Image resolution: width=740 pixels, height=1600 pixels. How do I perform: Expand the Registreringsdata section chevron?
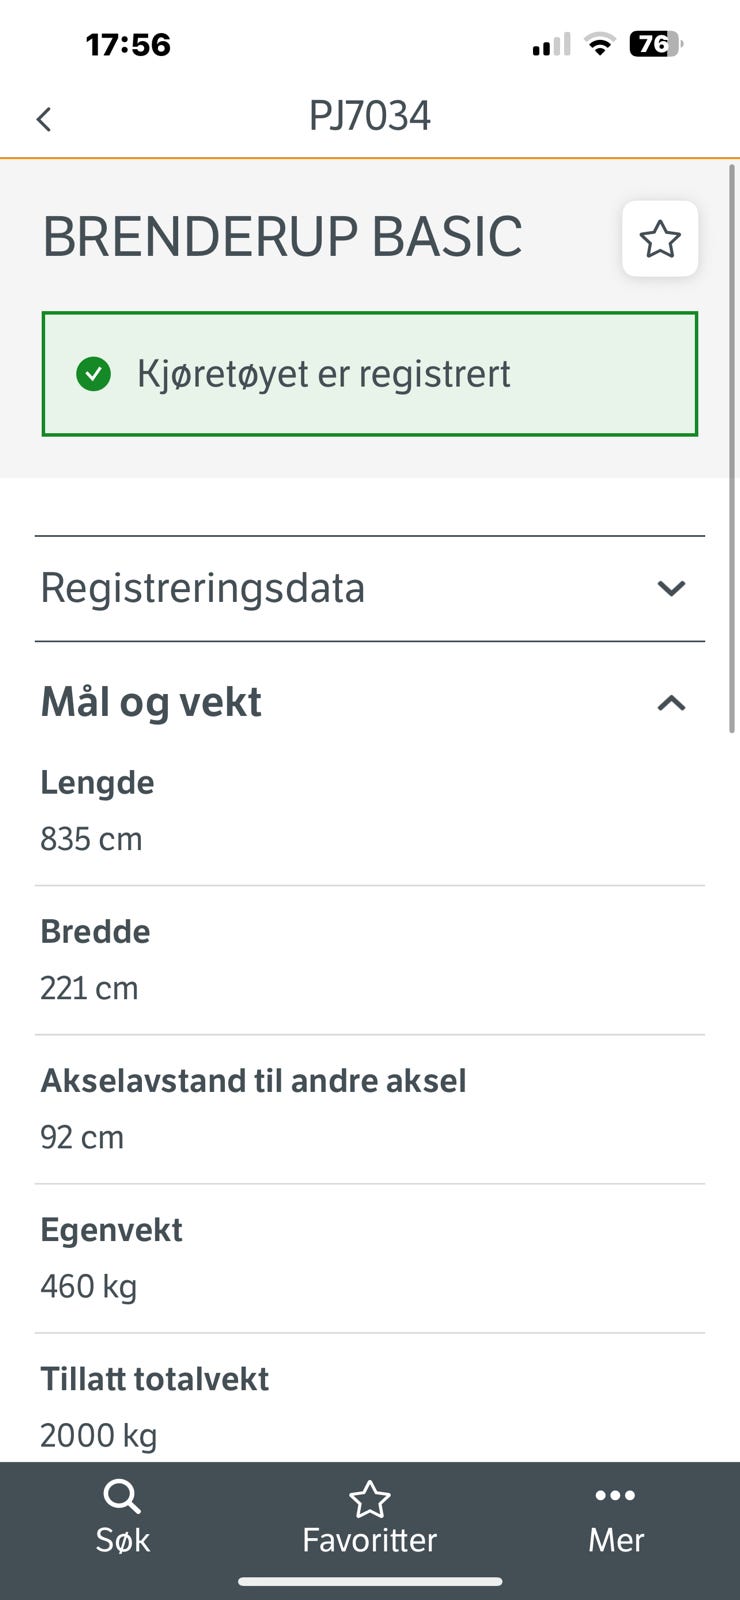coord(671,588)
